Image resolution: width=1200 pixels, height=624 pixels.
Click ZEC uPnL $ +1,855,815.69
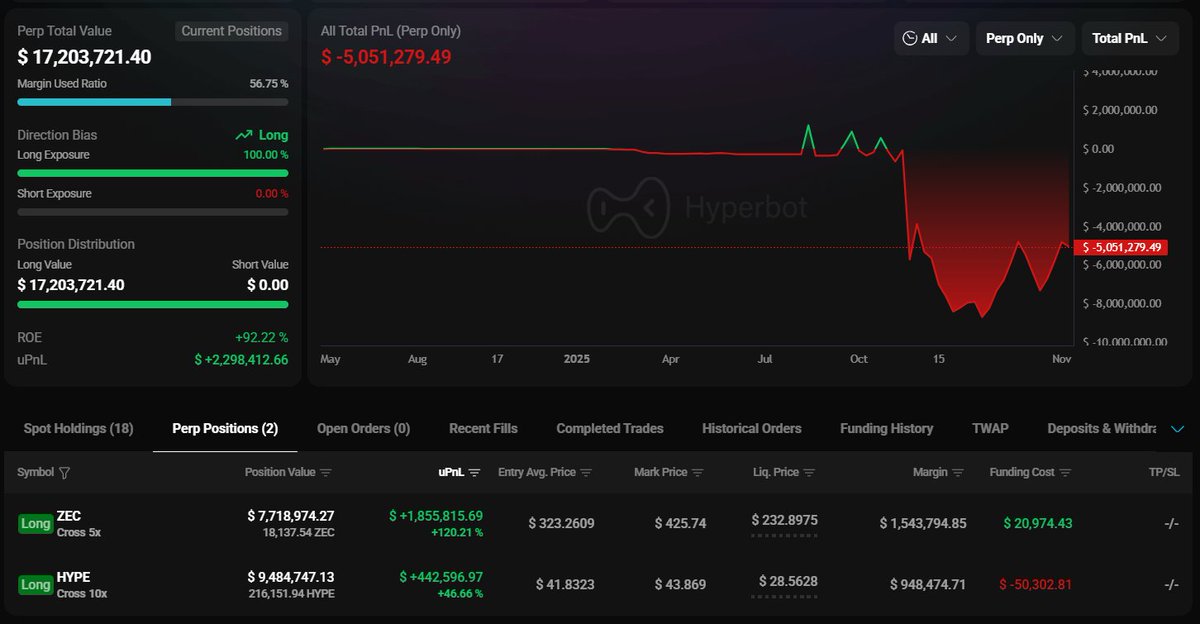(x=436, y=516)
